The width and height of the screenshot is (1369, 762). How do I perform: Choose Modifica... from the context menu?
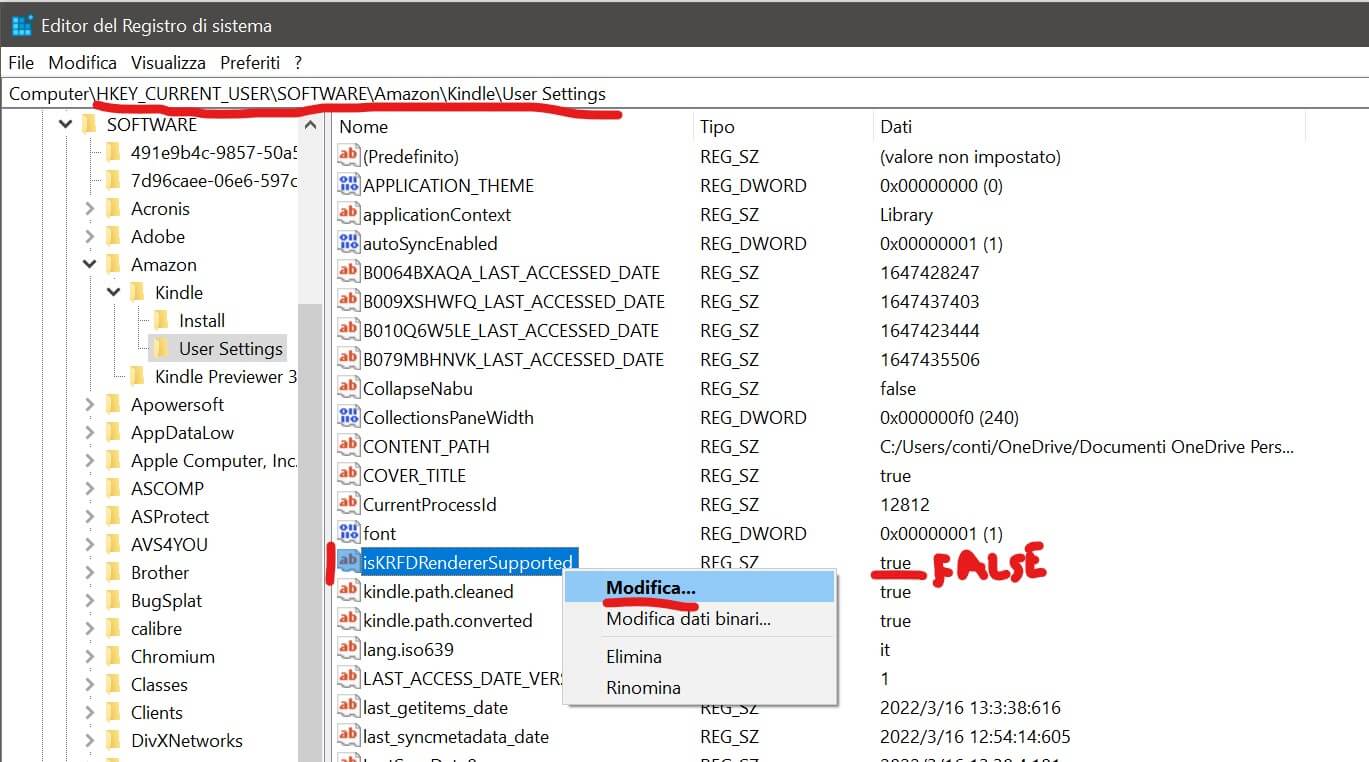[651, 587]
